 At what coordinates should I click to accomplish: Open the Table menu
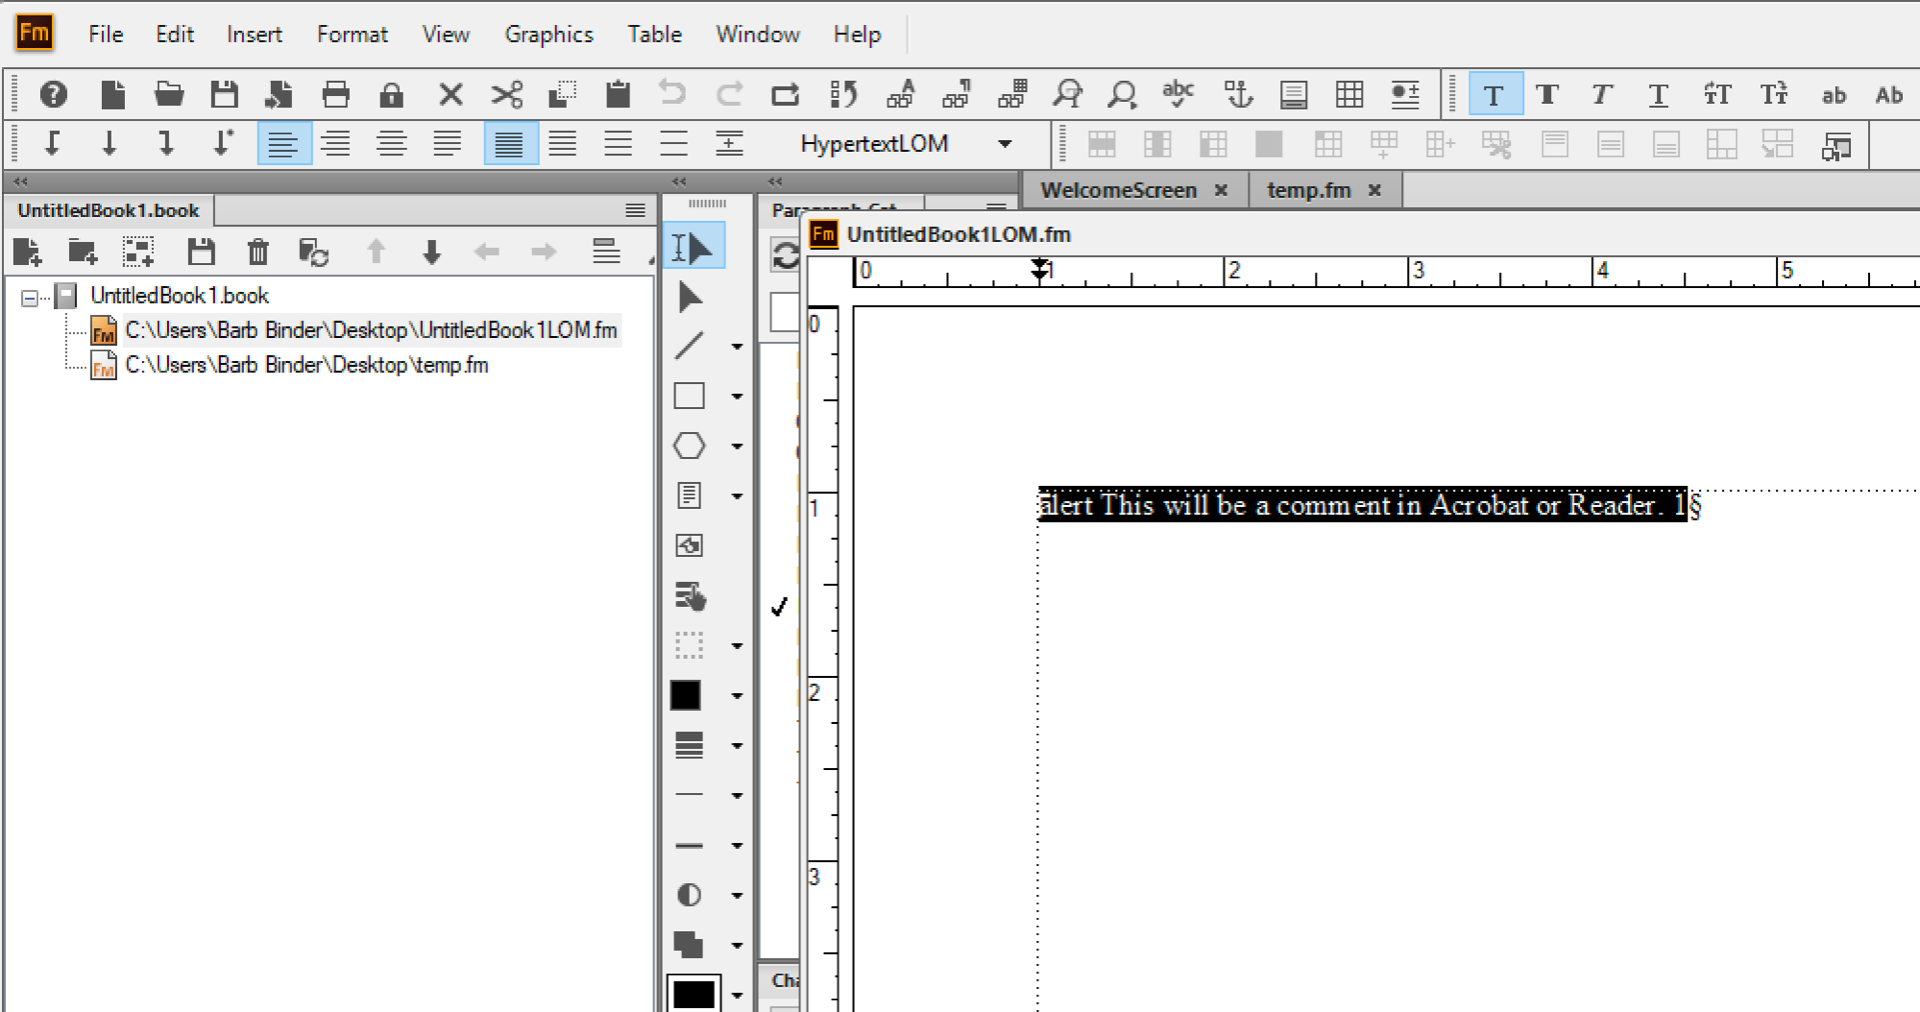[654, 34]
